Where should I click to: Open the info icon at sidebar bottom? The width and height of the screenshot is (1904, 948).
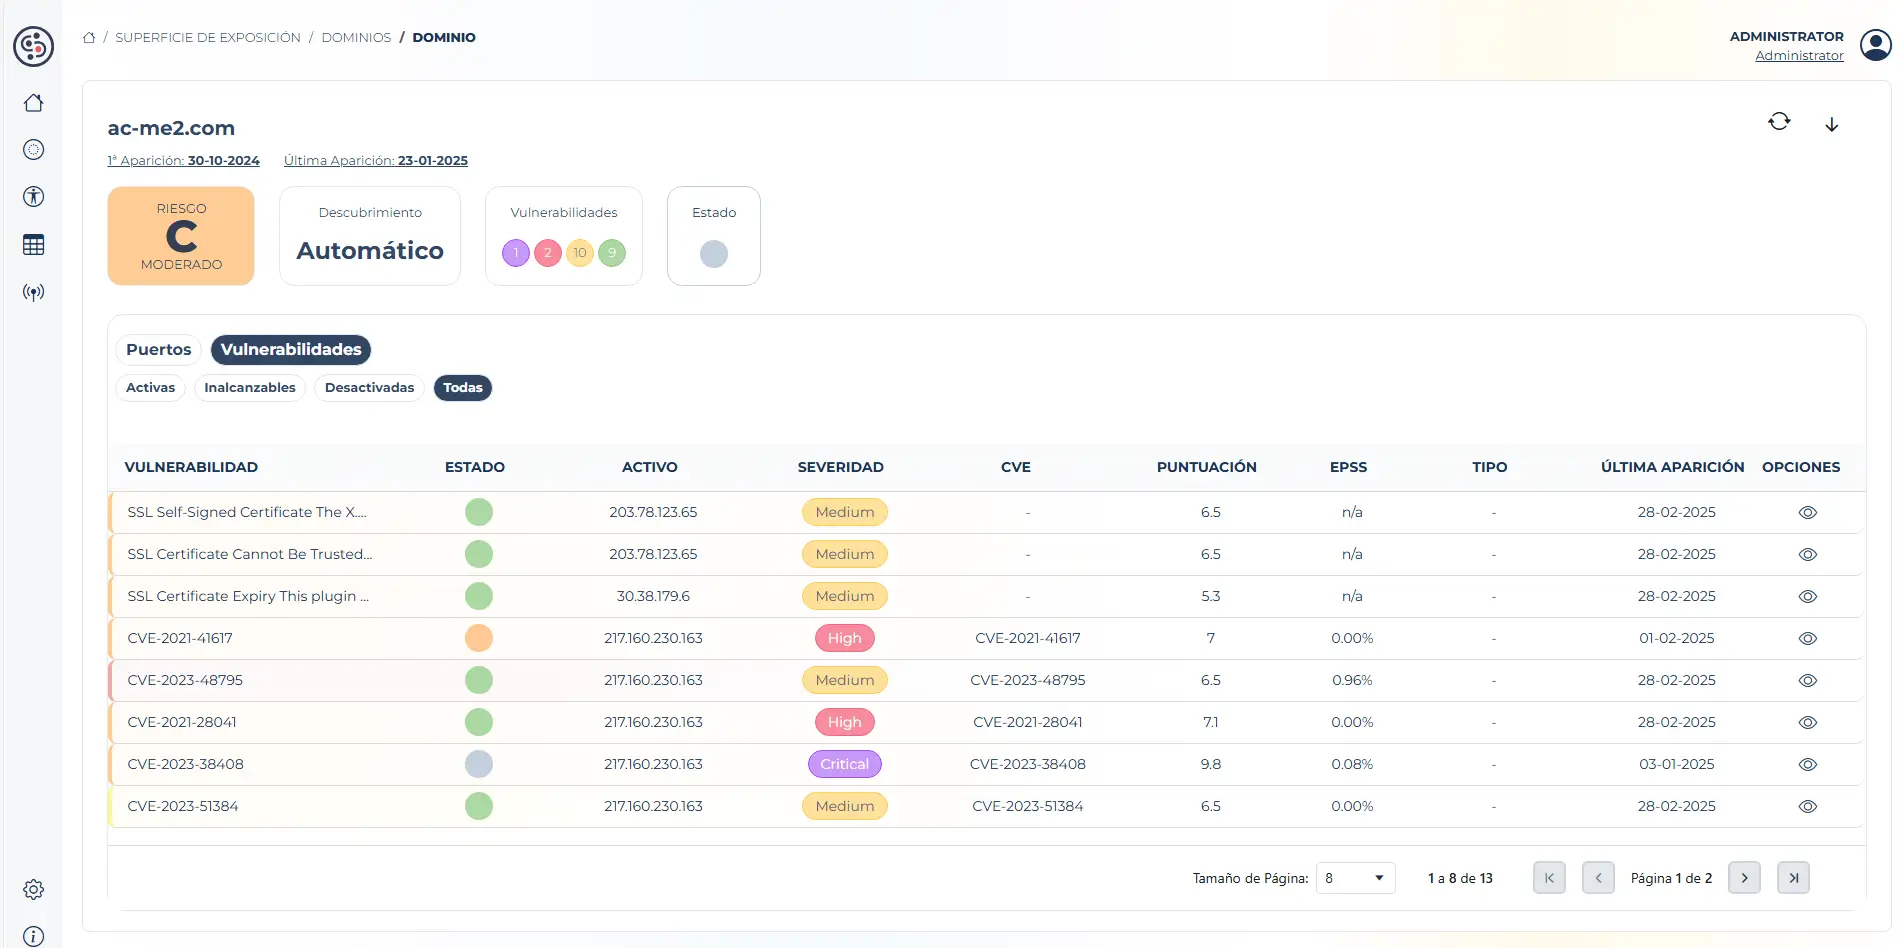pos(34,936)
